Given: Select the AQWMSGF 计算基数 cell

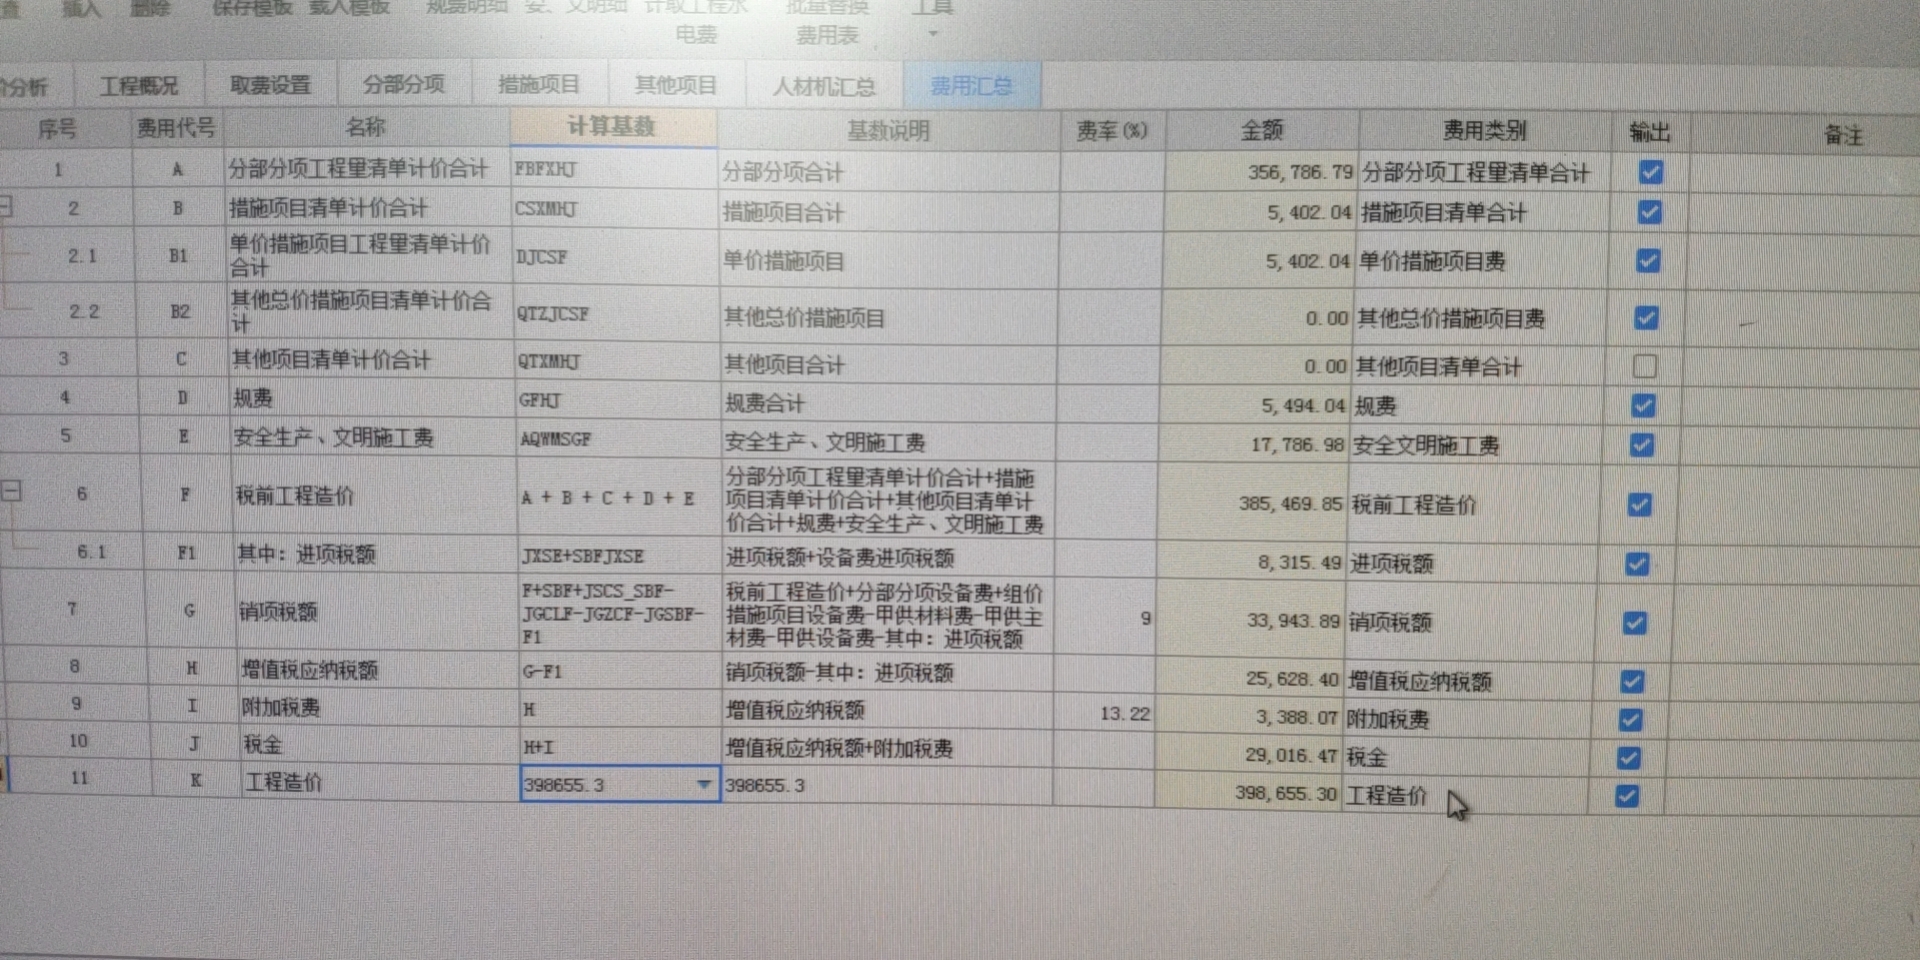Looking at the screenshot, I should click(x=617, y=440).
